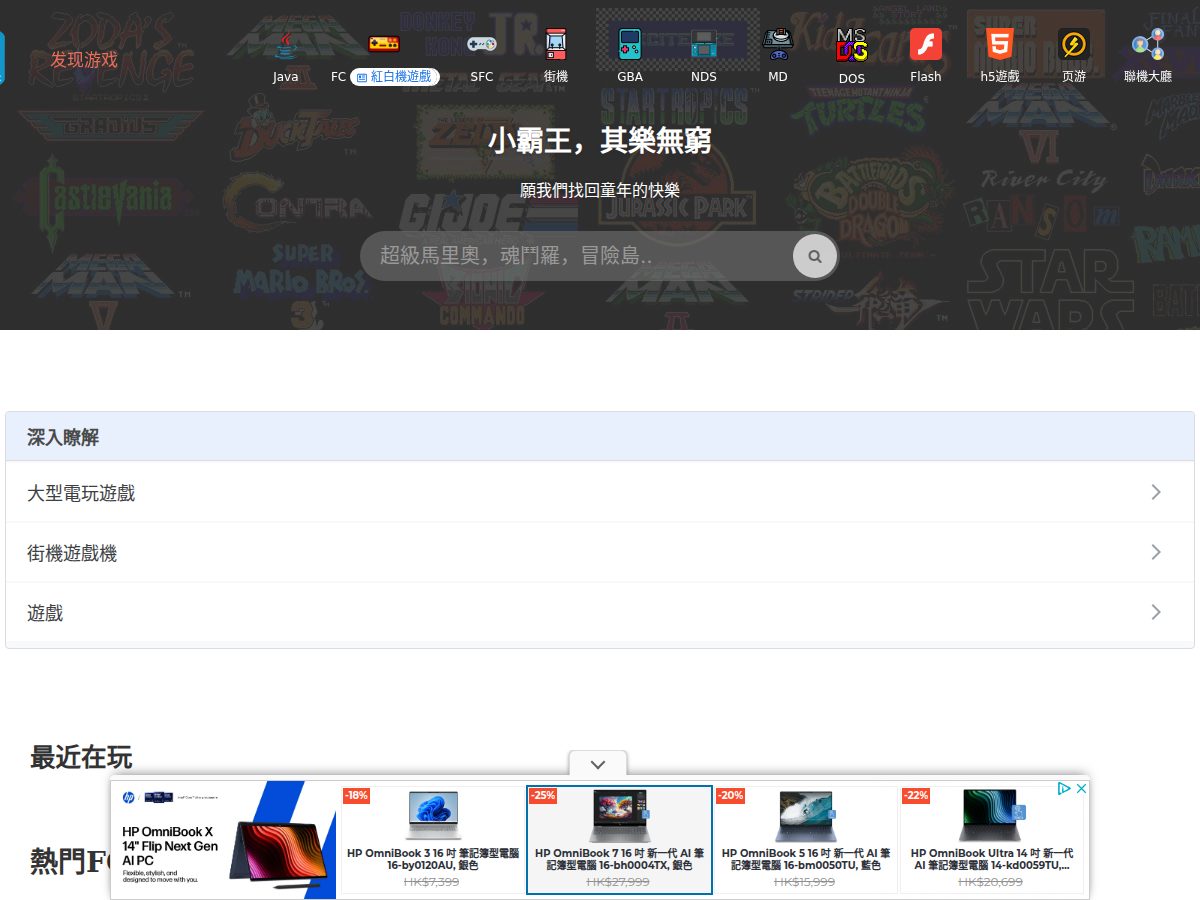Select the GBA handheld icon

(630, 44)
